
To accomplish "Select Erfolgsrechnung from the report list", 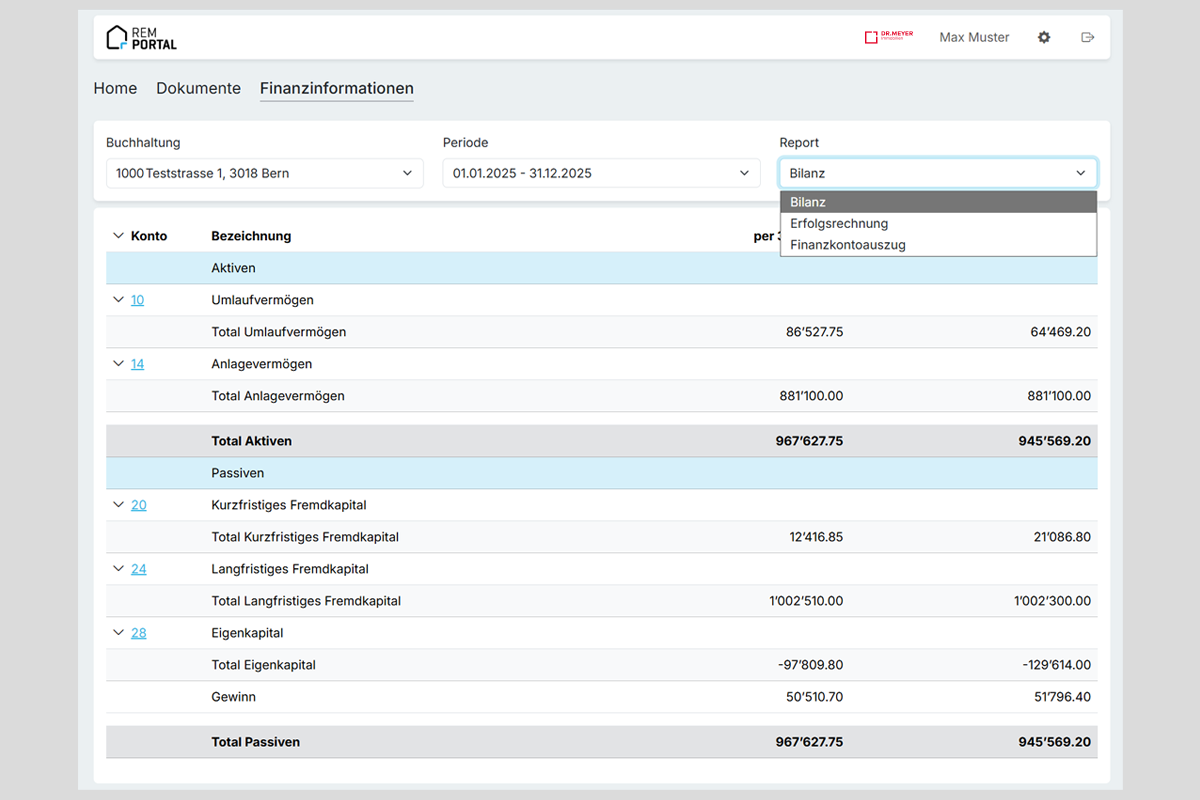I will point(838,223).
